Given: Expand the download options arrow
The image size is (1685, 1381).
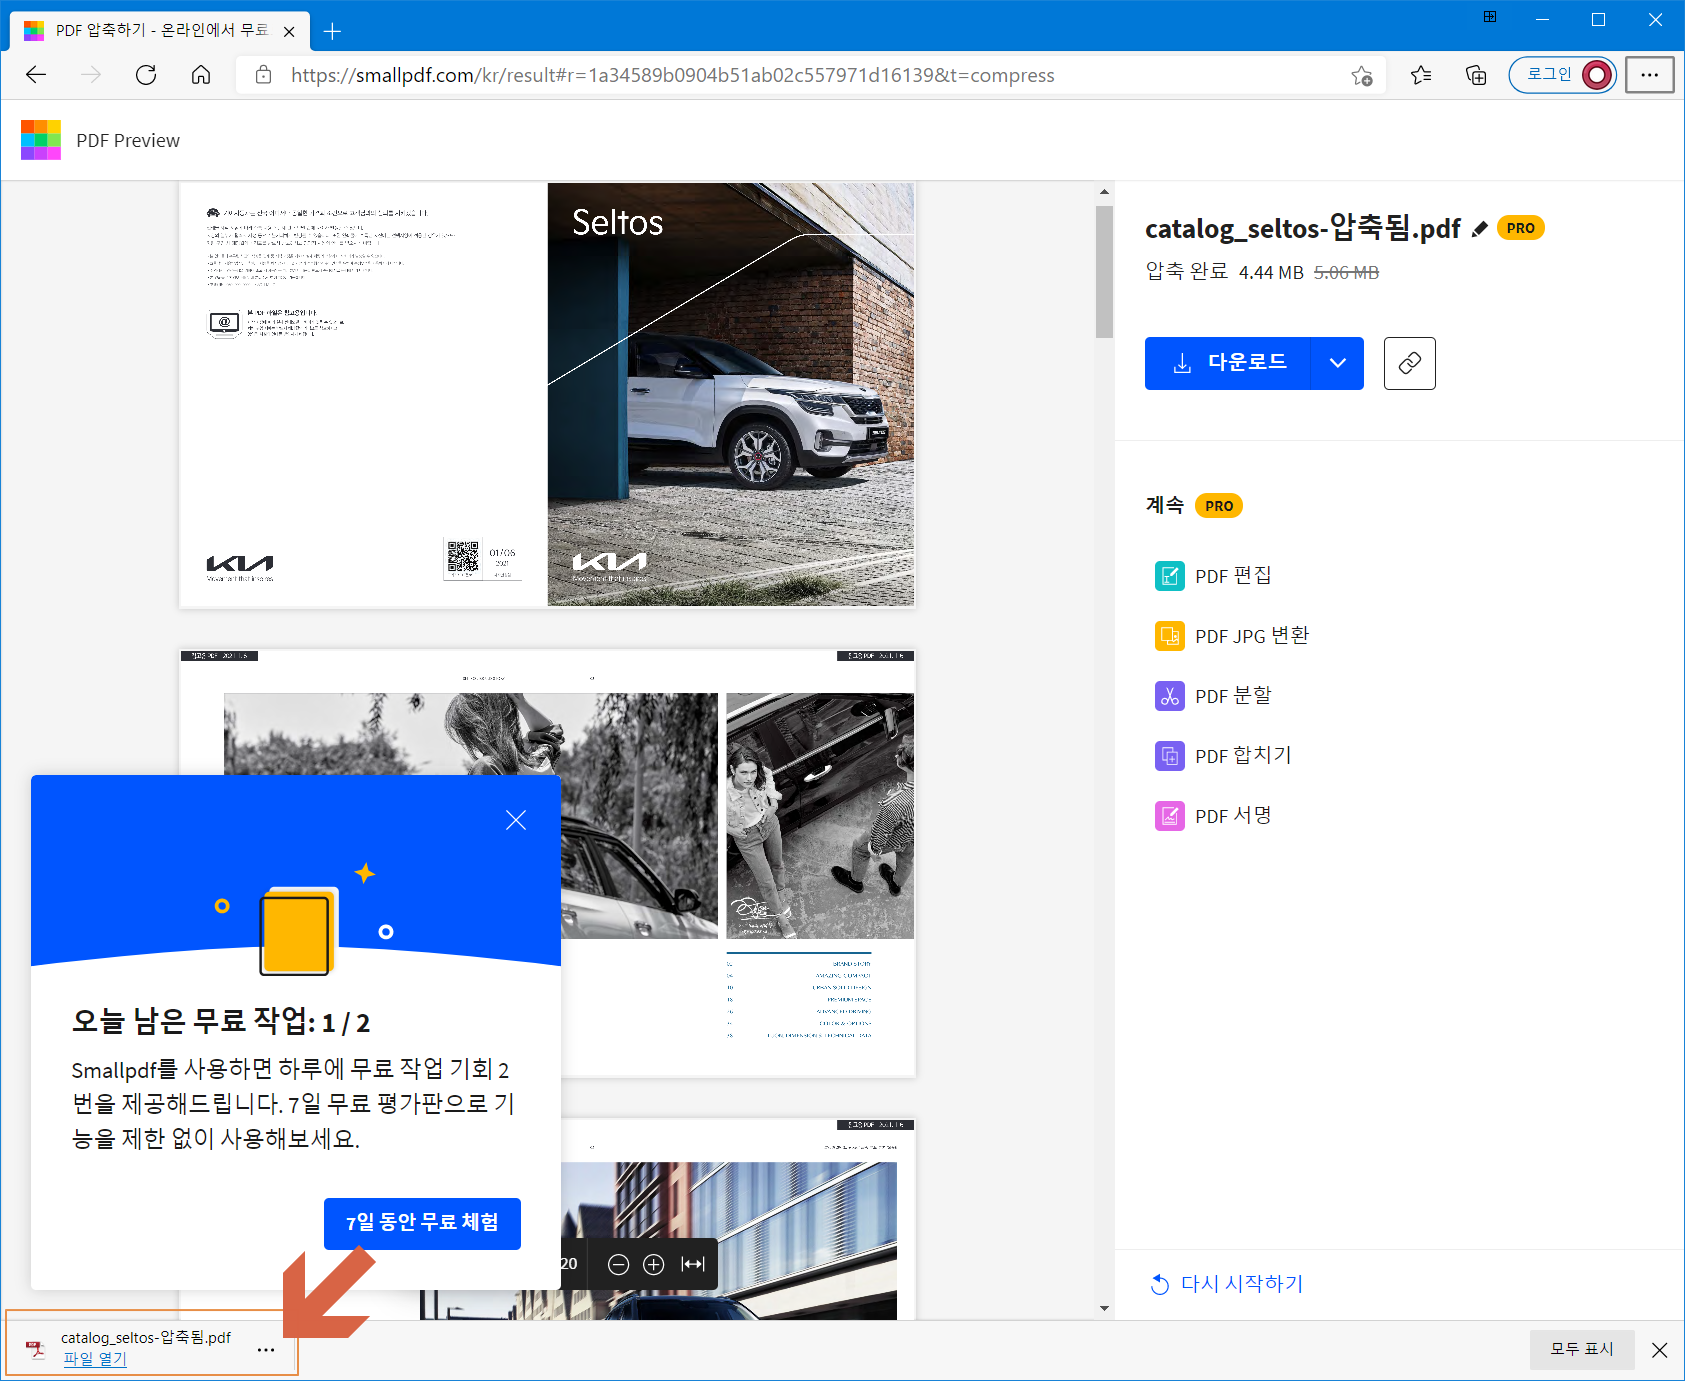Looking at the screenshot, I should tap(1338, 363).
